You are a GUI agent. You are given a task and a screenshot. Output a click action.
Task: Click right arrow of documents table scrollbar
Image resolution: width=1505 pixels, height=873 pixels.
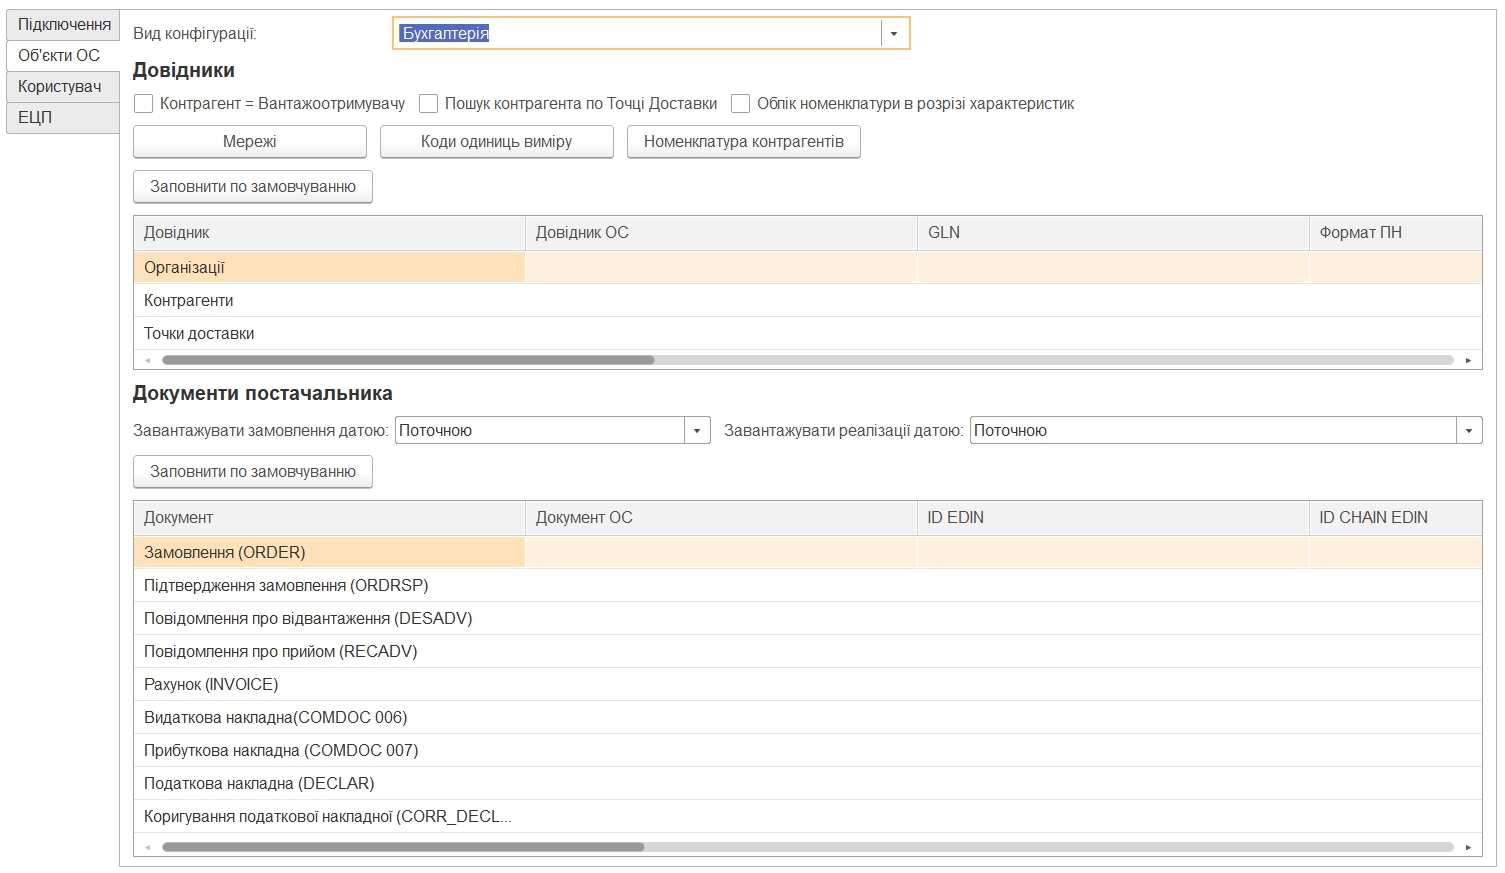click(1468, 847)
